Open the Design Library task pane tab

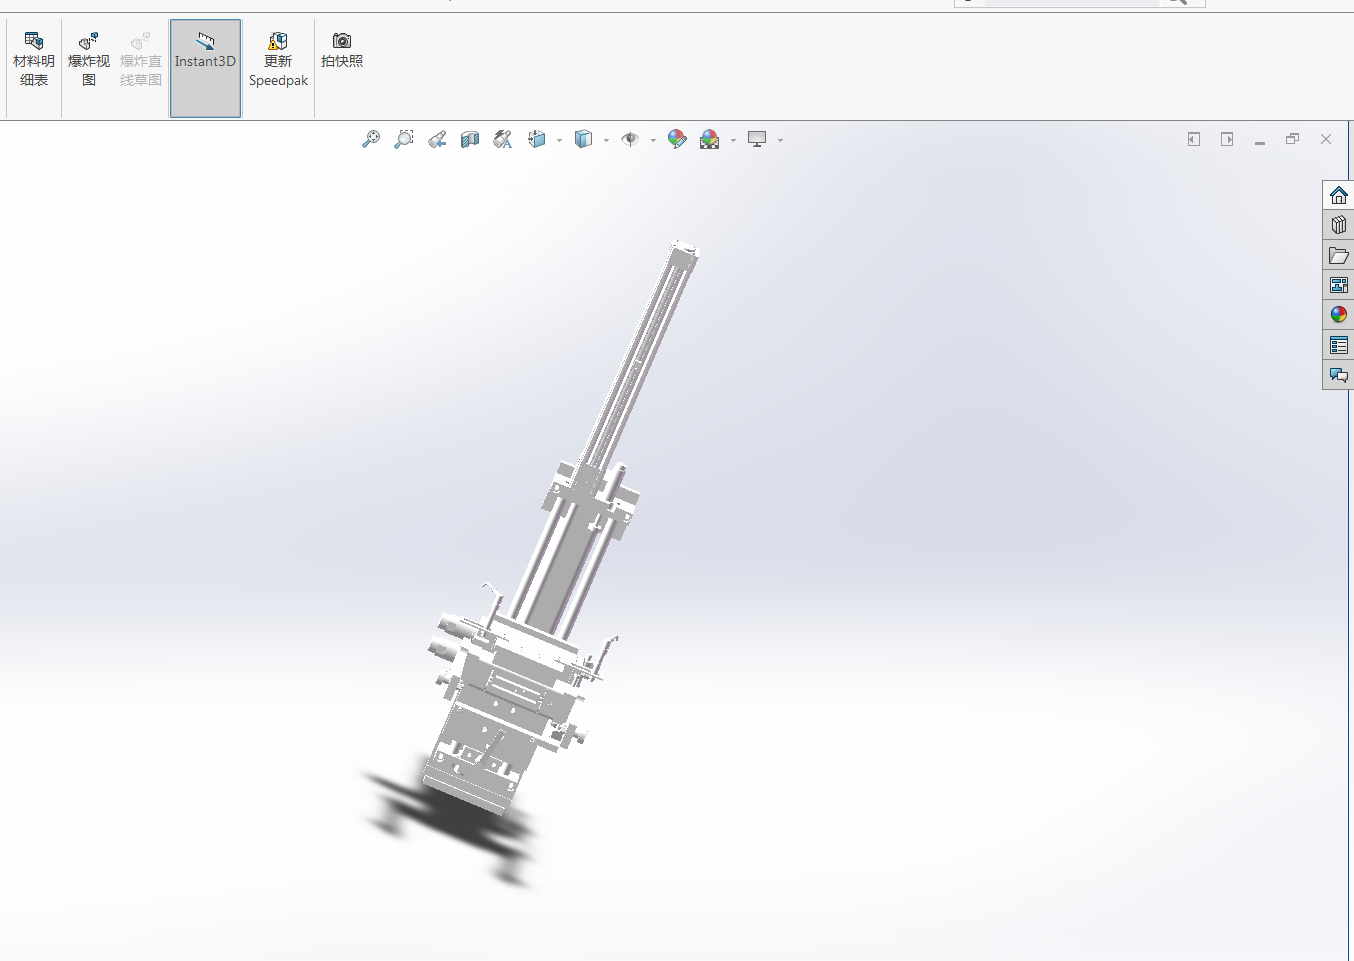click(1338, 225)
